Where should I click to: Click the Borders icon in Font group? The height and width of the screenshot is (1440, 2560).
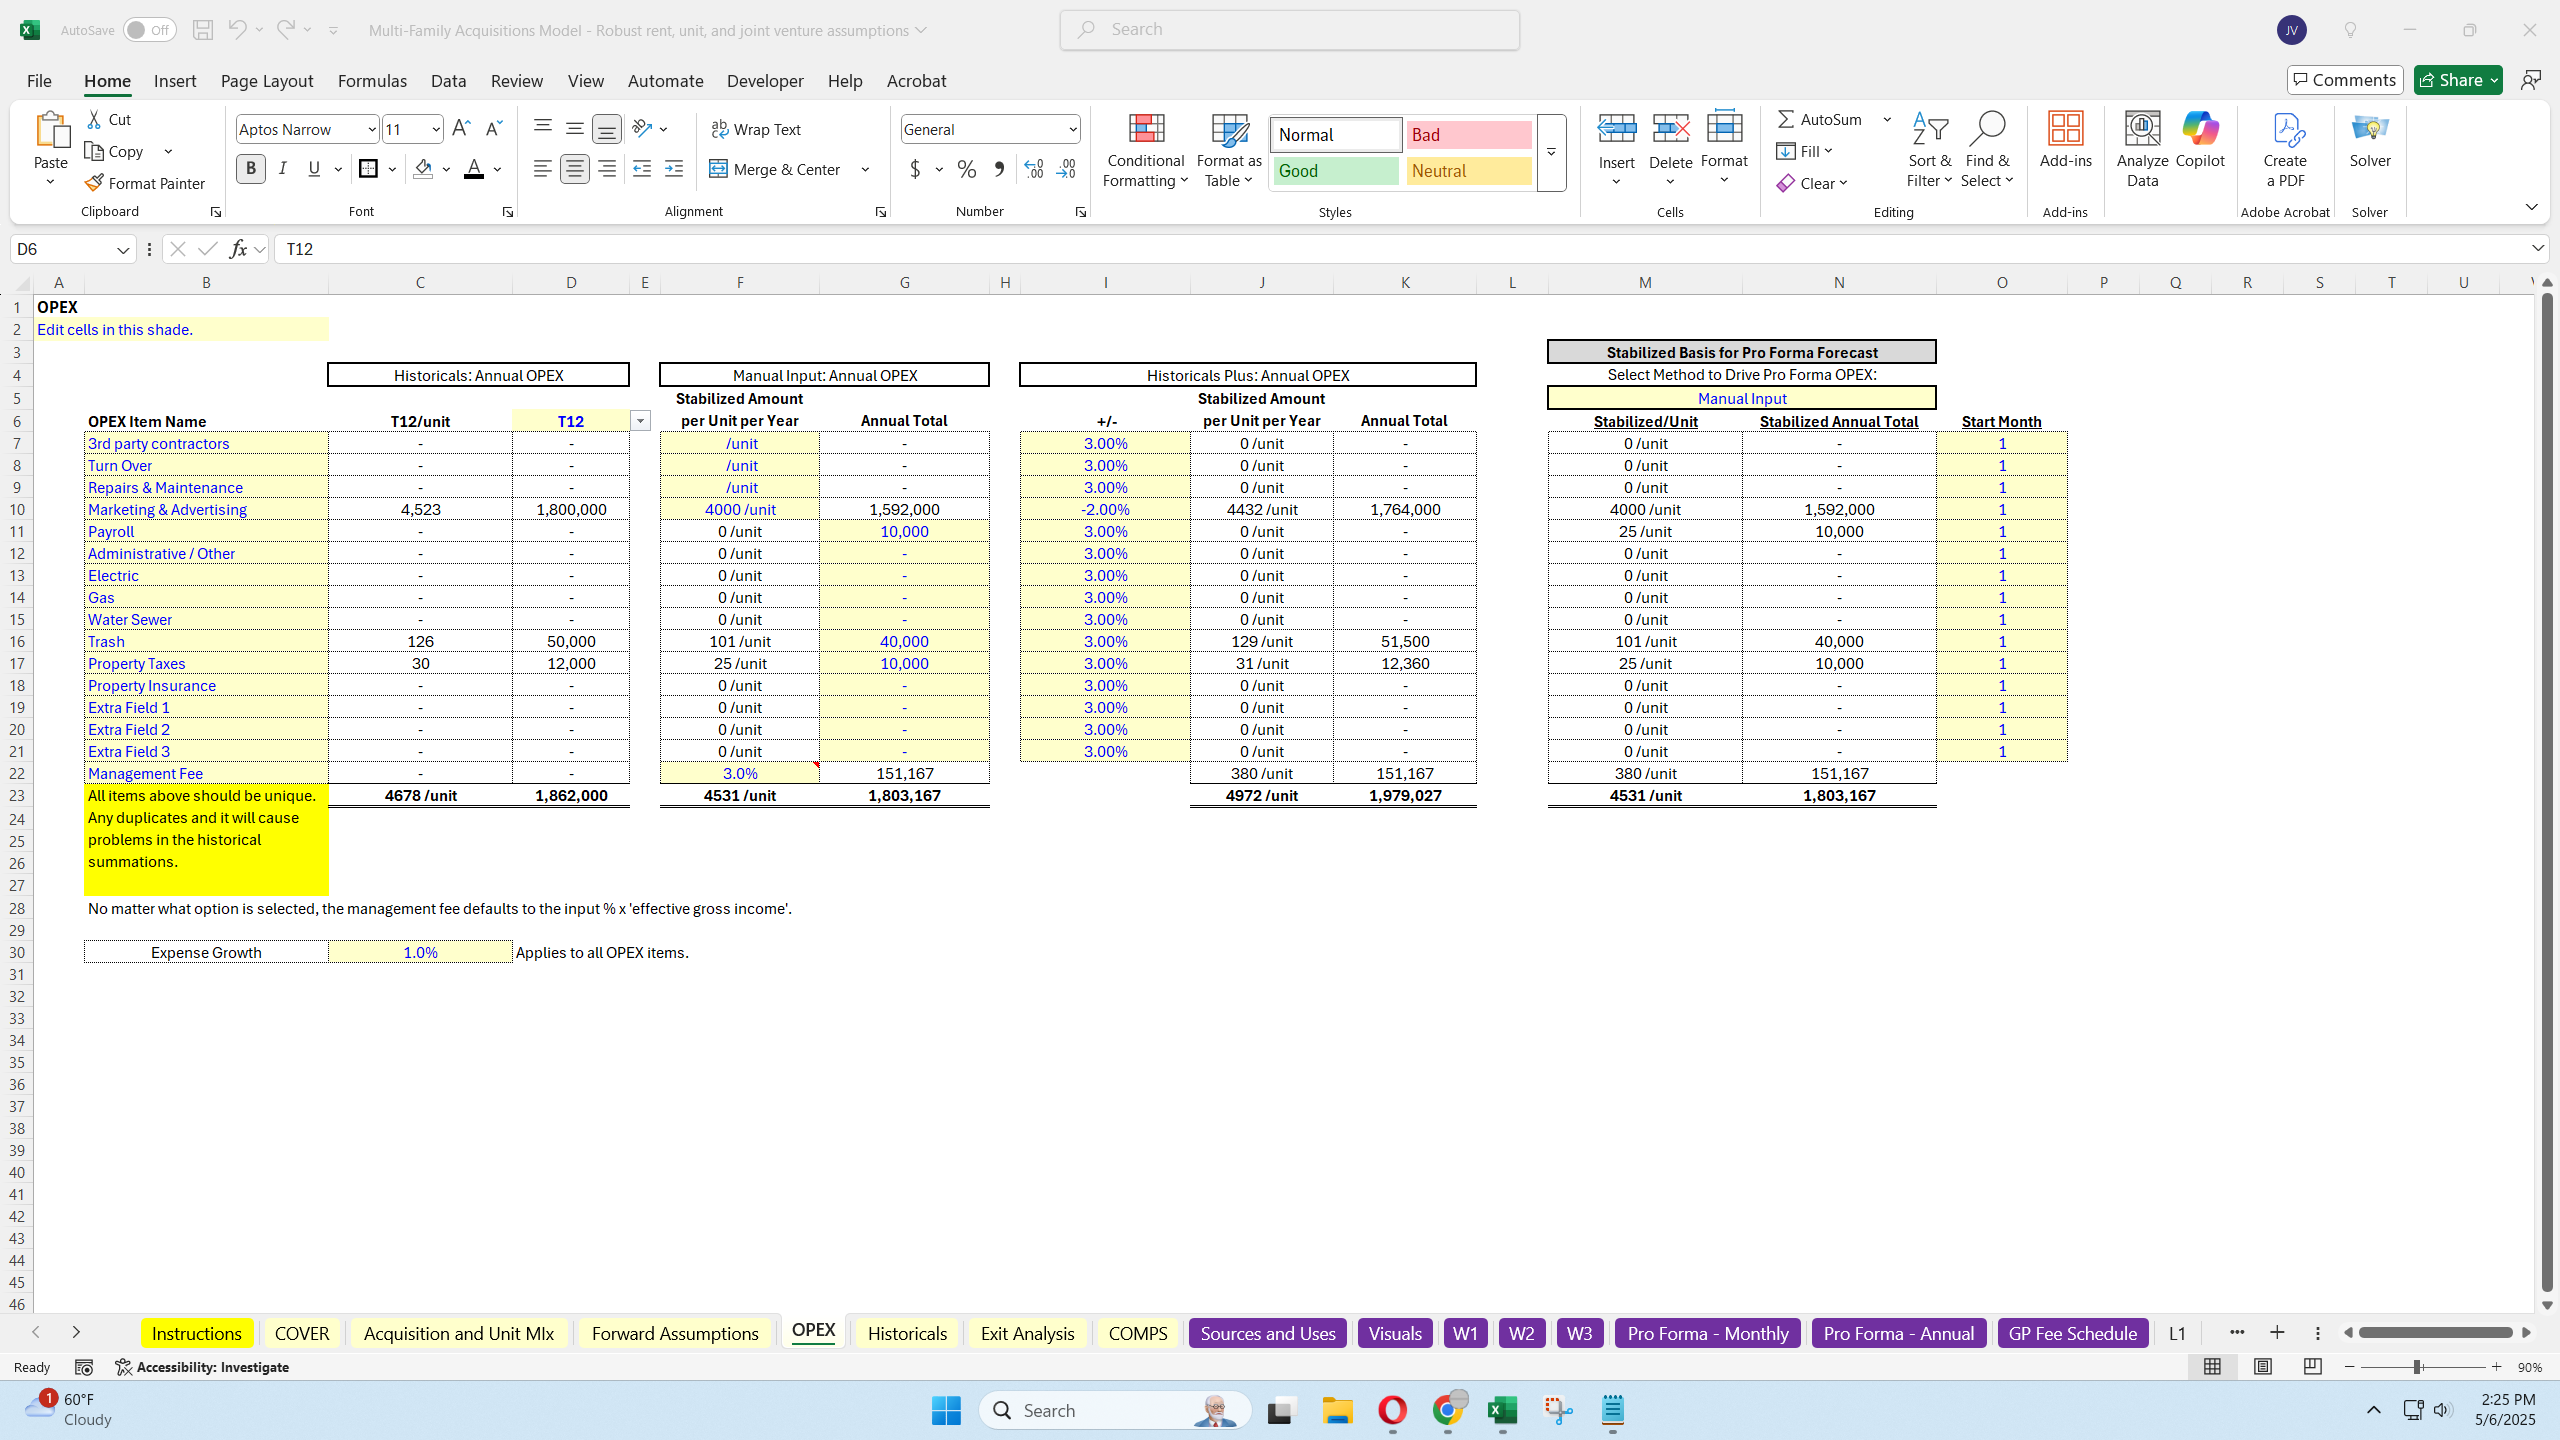pos(368,169)
